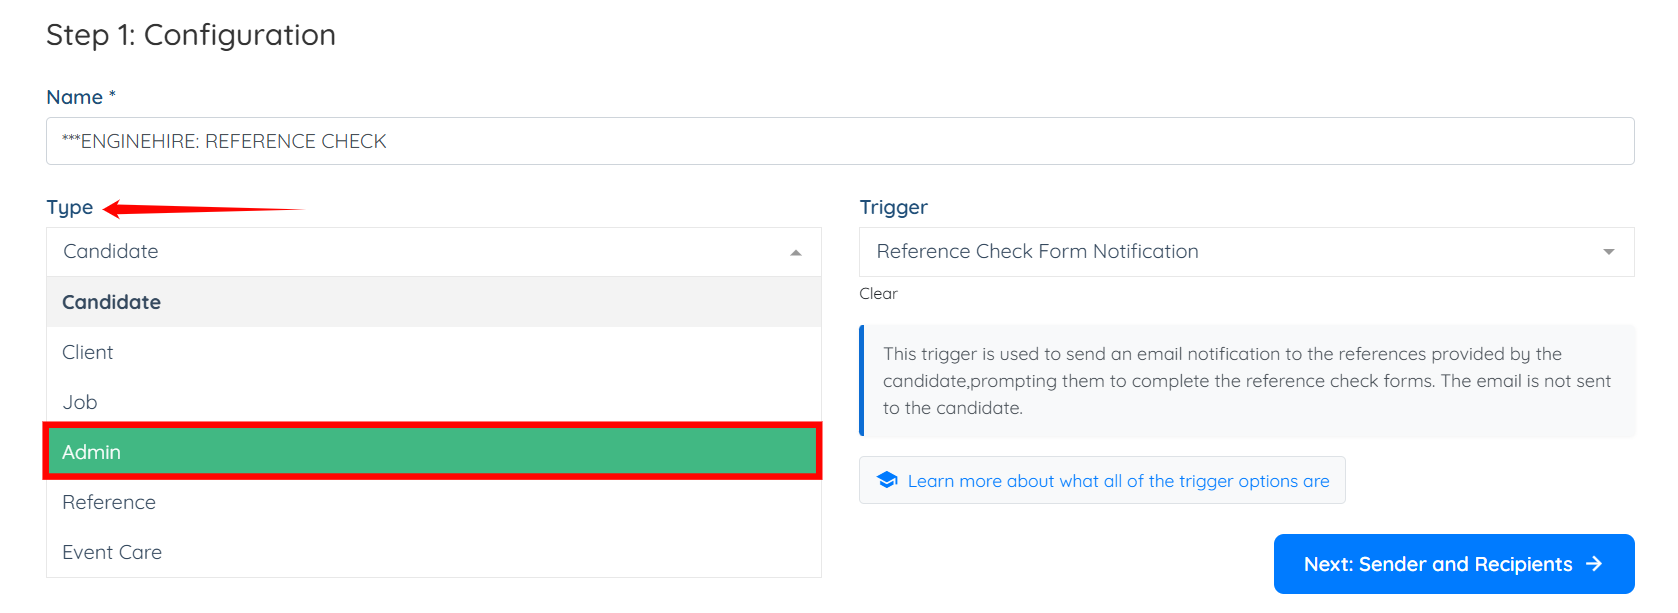Click the Type field label
1678x613 pixels.
click(70, 207)
